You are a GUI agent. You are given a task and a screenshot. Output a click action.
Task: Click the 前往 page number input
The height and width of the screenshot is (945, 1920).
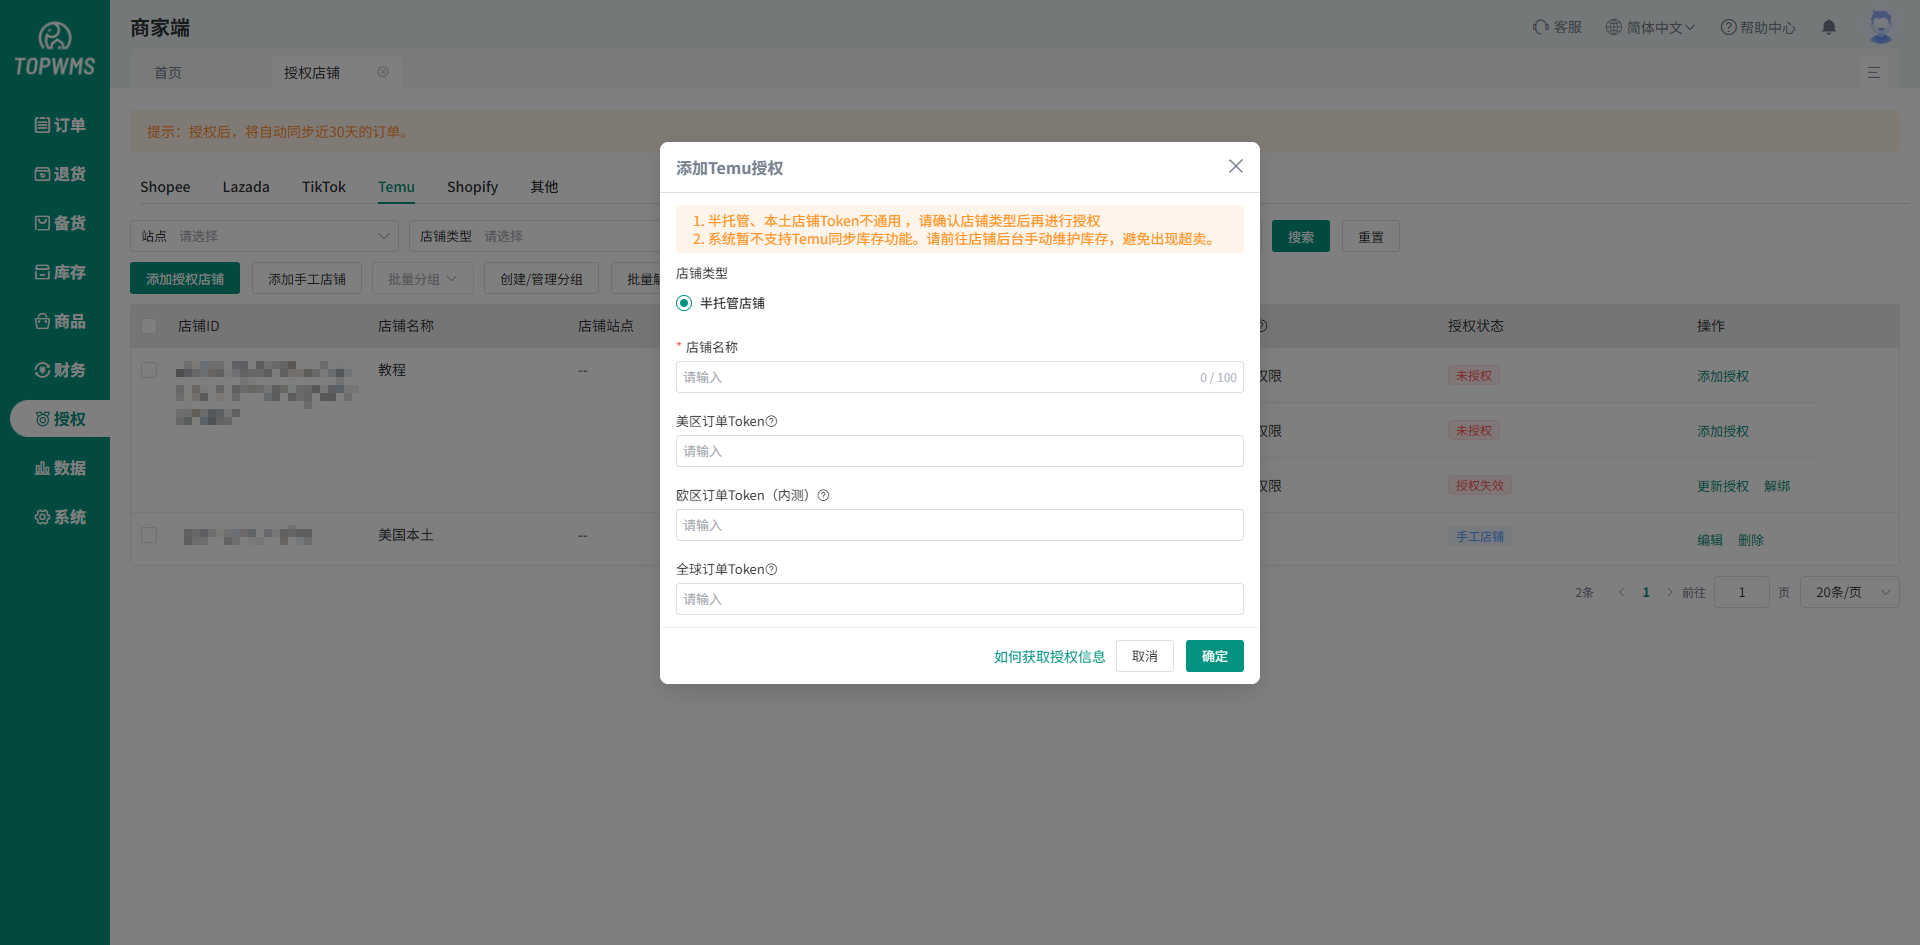tap(1741, 592)
